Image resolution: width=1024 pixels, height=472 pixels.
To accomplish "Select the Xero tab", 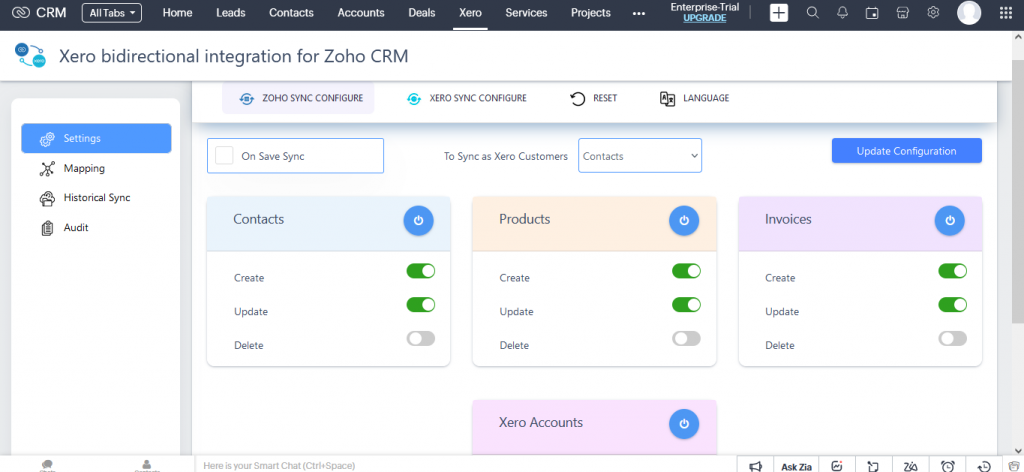I will coord(470,12).
